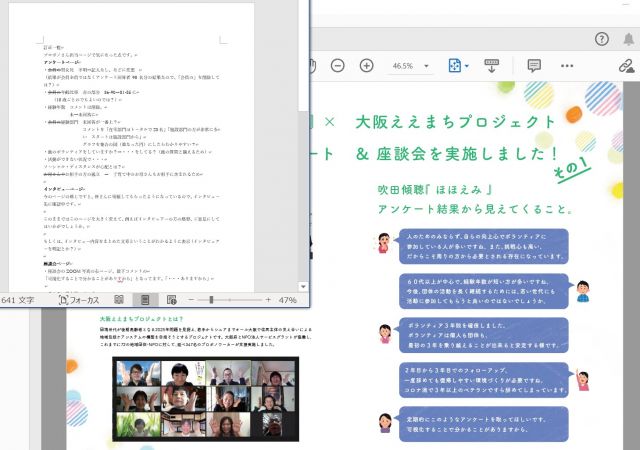Click boy avatar beside 60代以上 bubble
Viewport: 640px width, 450px height.
(583, 291)
